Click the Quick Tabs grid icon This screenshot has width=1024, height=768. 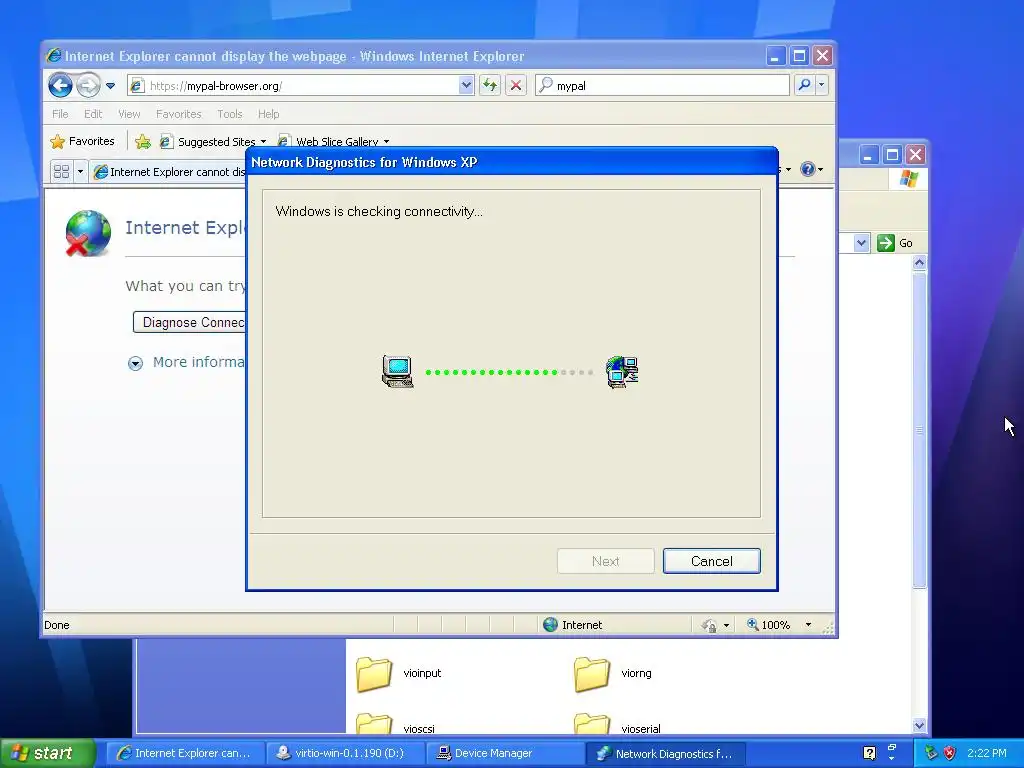click(x=61, y=171)
